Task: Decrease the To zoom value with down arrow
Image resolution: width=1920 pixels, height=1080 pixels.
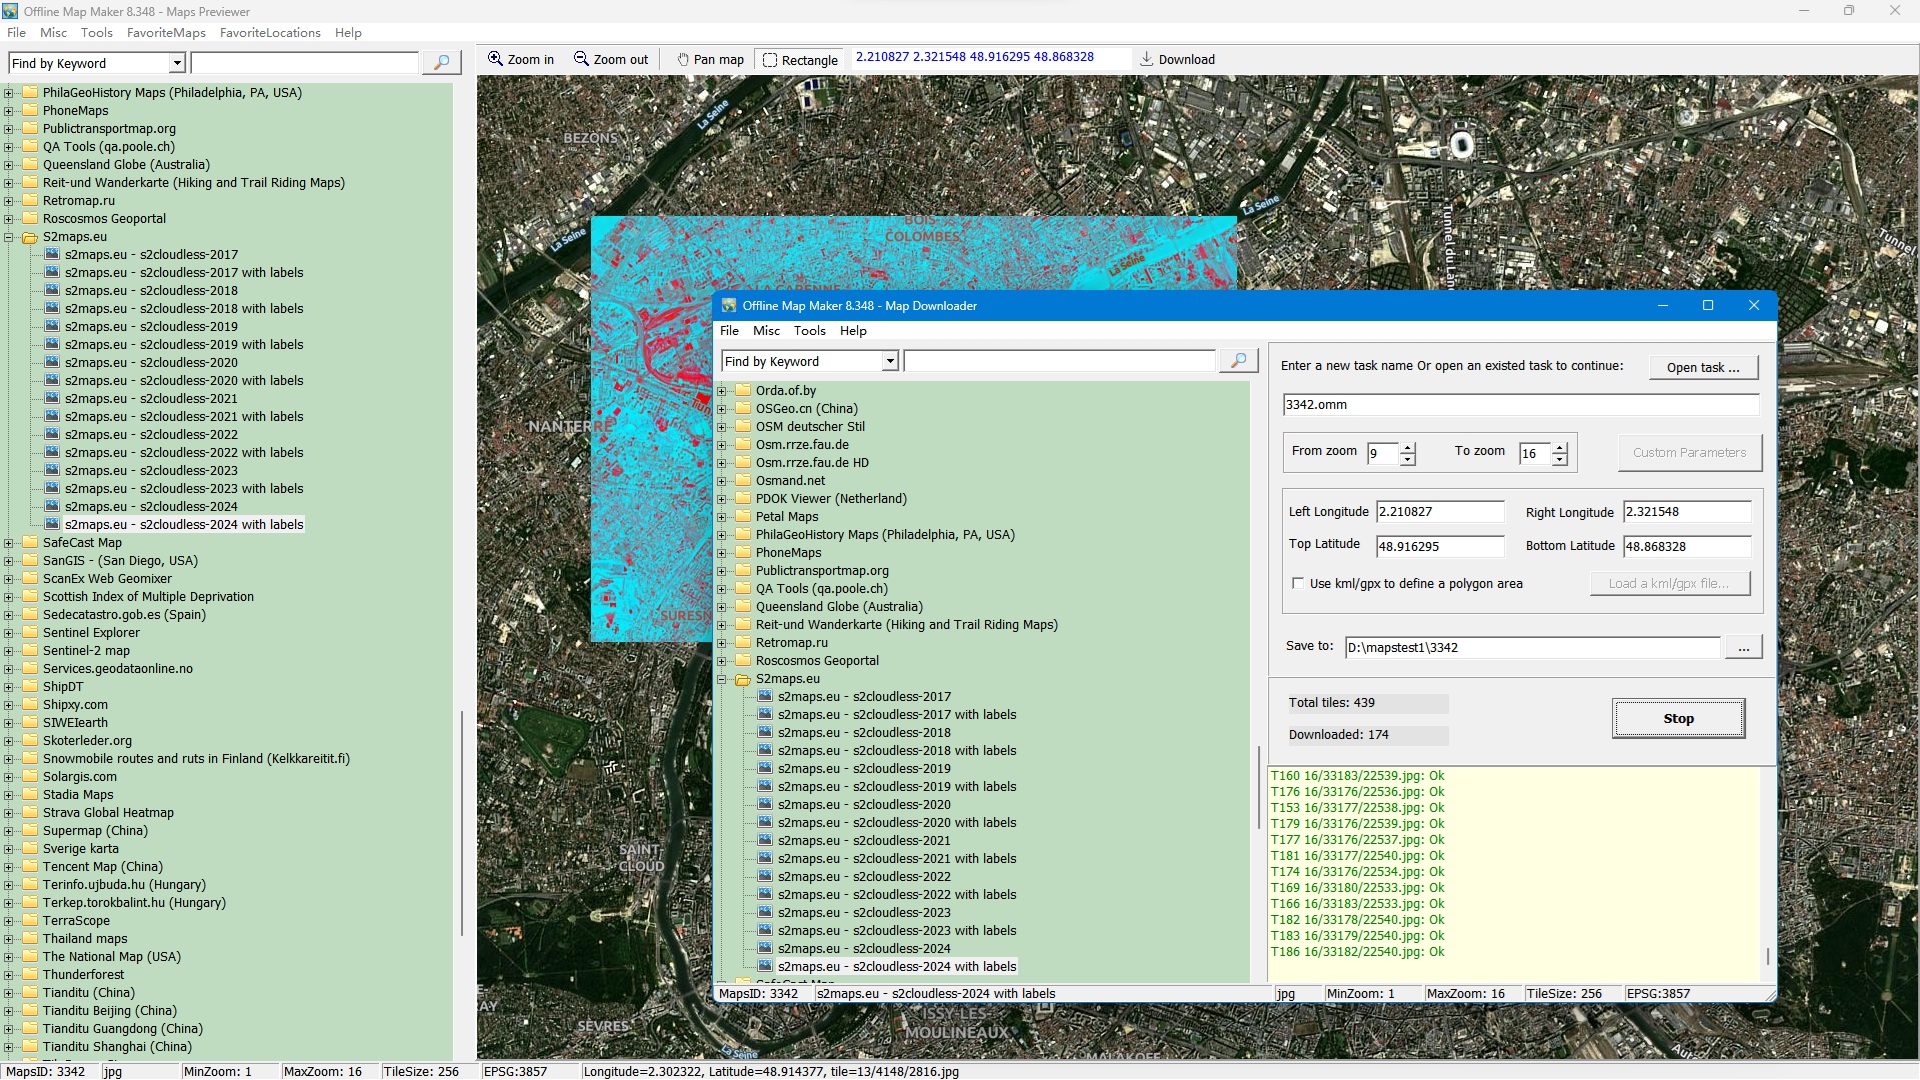Action: (x=1560, y=460)
